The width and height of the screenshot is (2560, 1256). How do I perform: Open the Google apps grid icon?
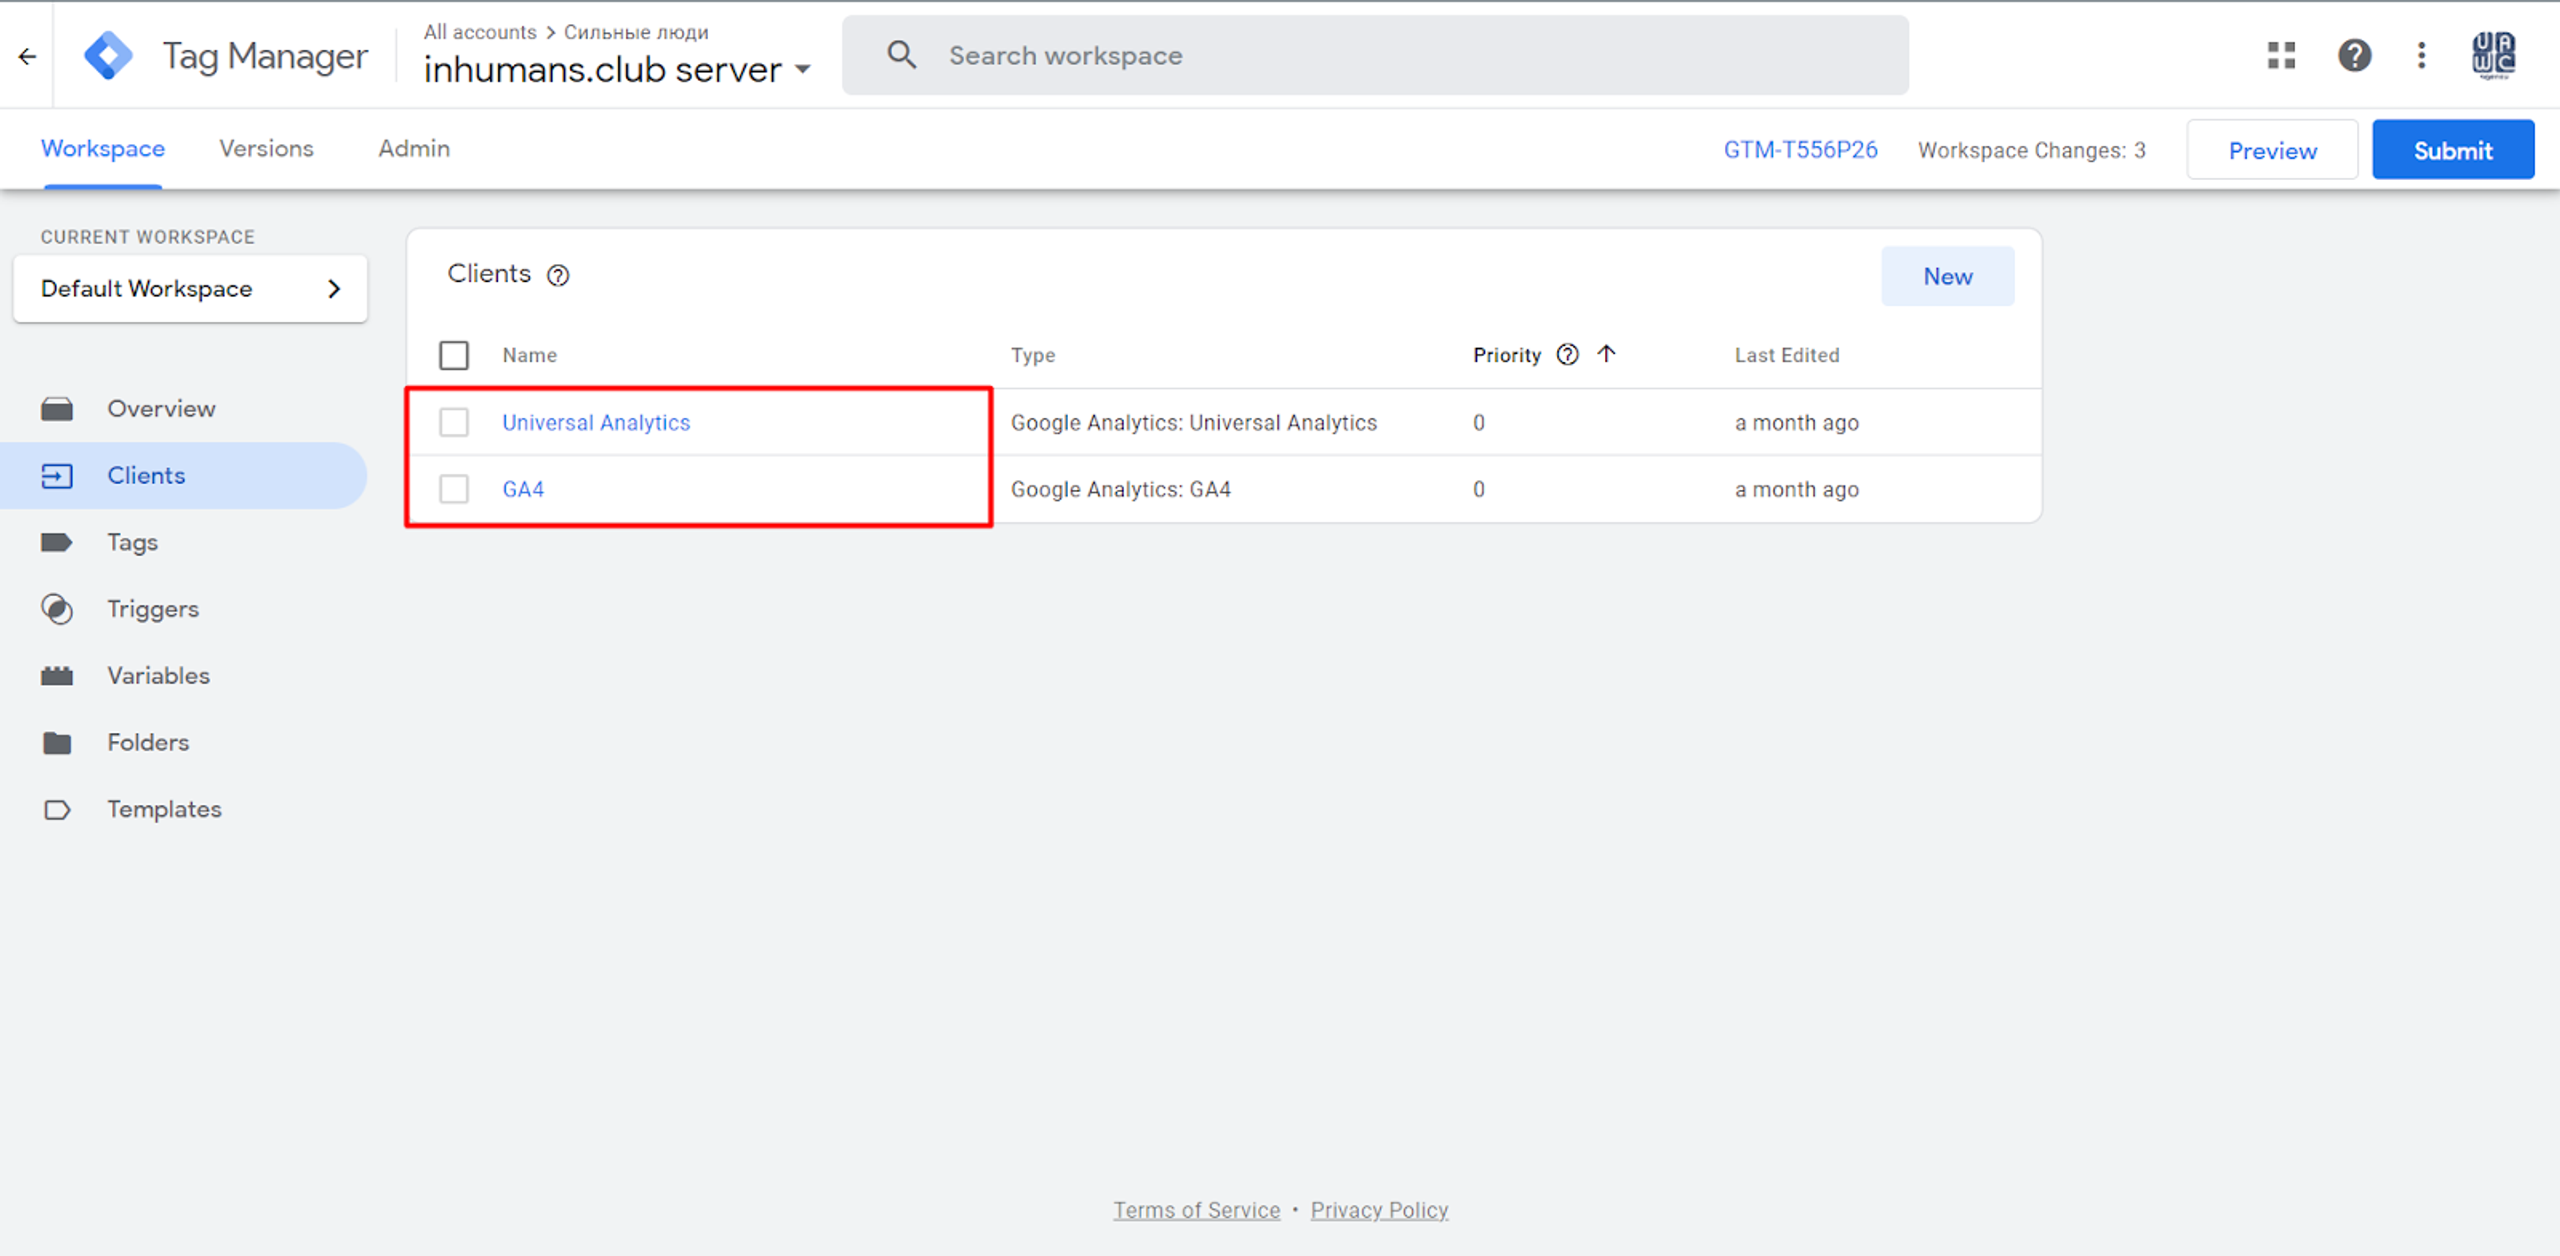click(2282, 55)
